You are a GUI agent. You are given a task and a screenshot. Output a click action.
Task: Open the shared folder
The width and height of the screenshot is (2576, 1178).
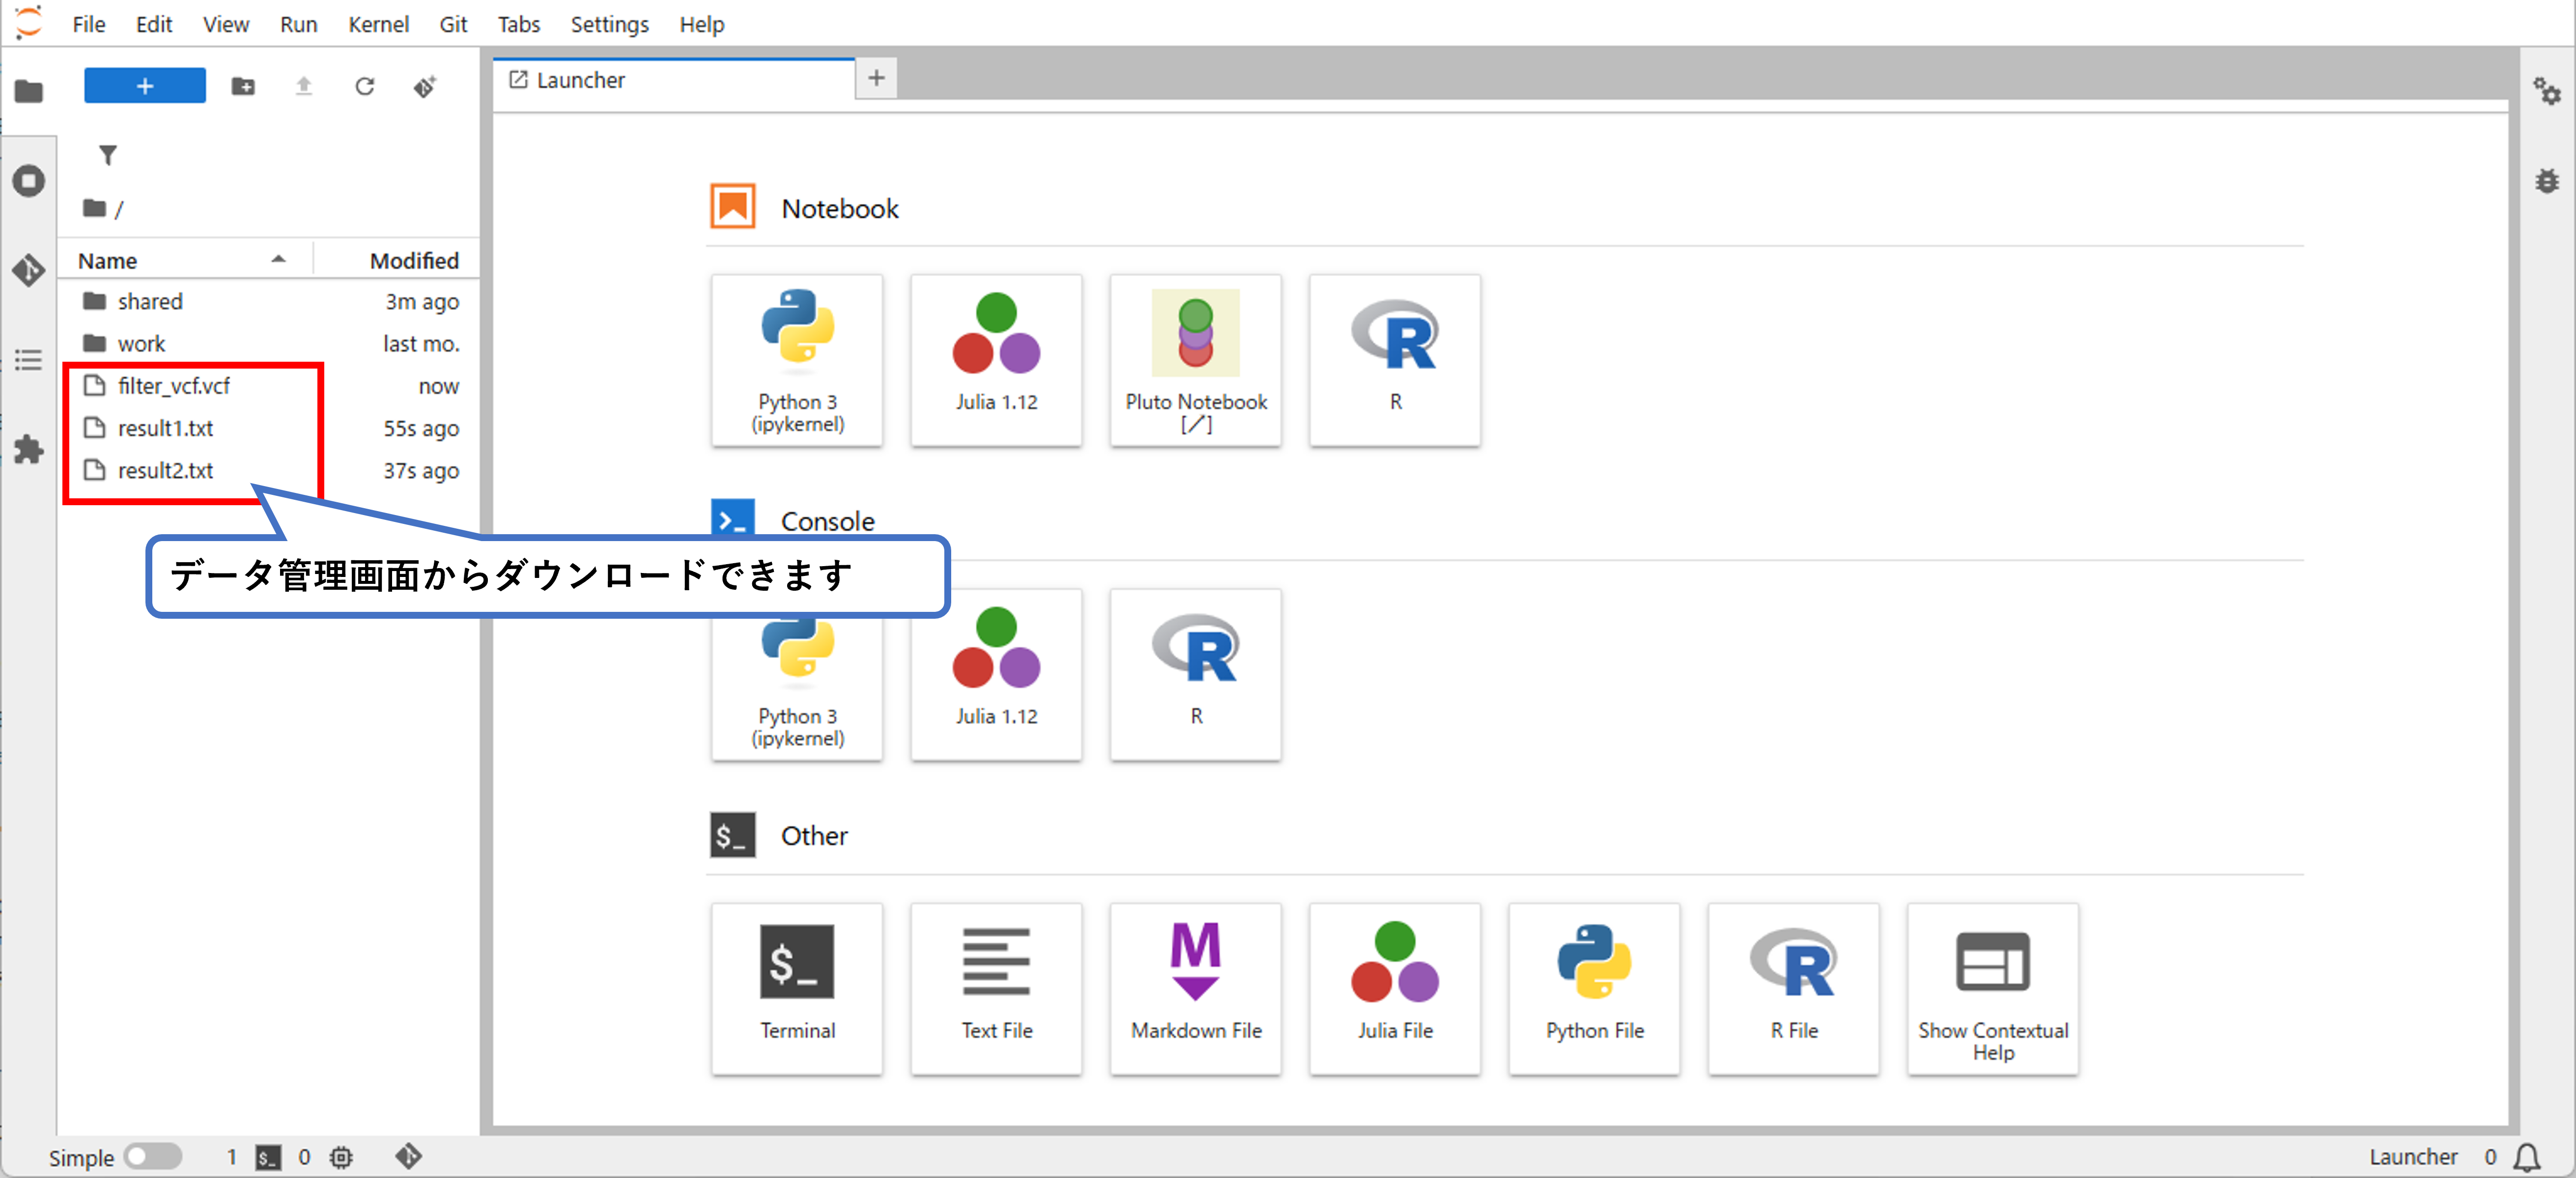(150, 301)
